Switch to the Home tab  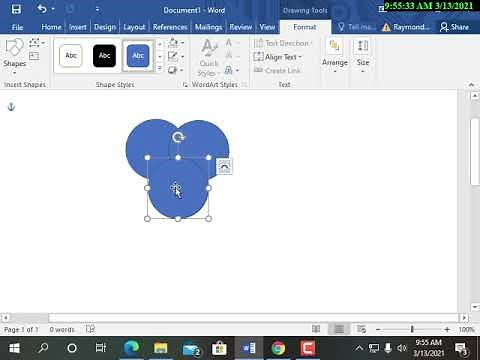click(x=51, y=27)
